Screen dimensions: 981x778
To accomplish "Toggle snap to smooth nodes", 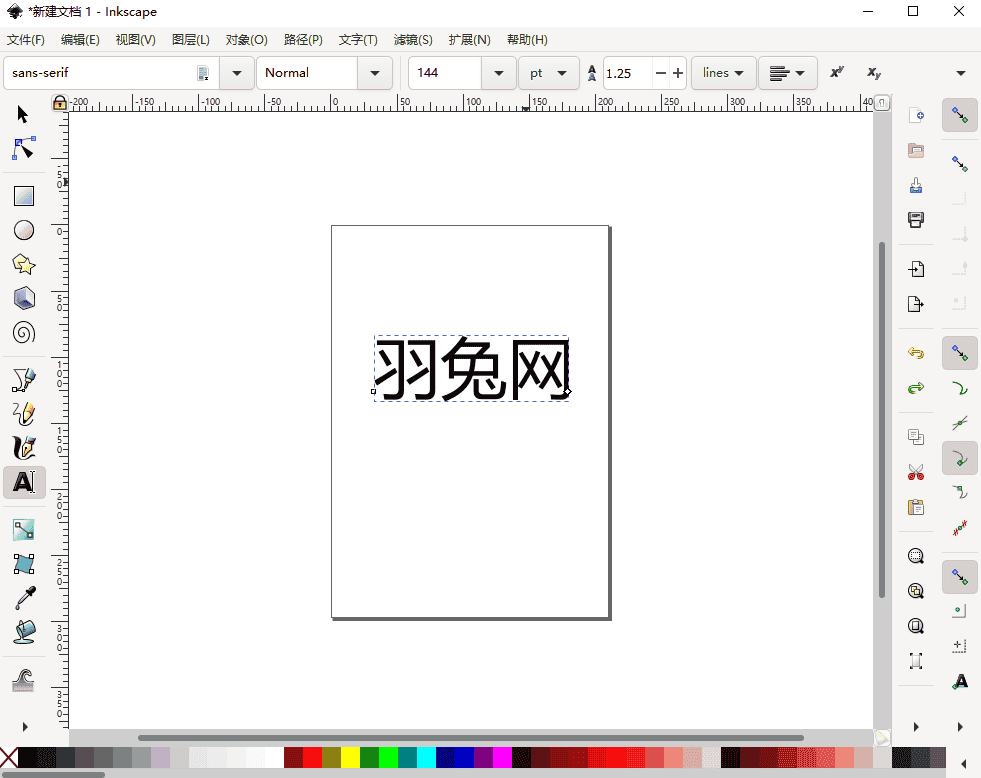I will [x=960, y=493].
